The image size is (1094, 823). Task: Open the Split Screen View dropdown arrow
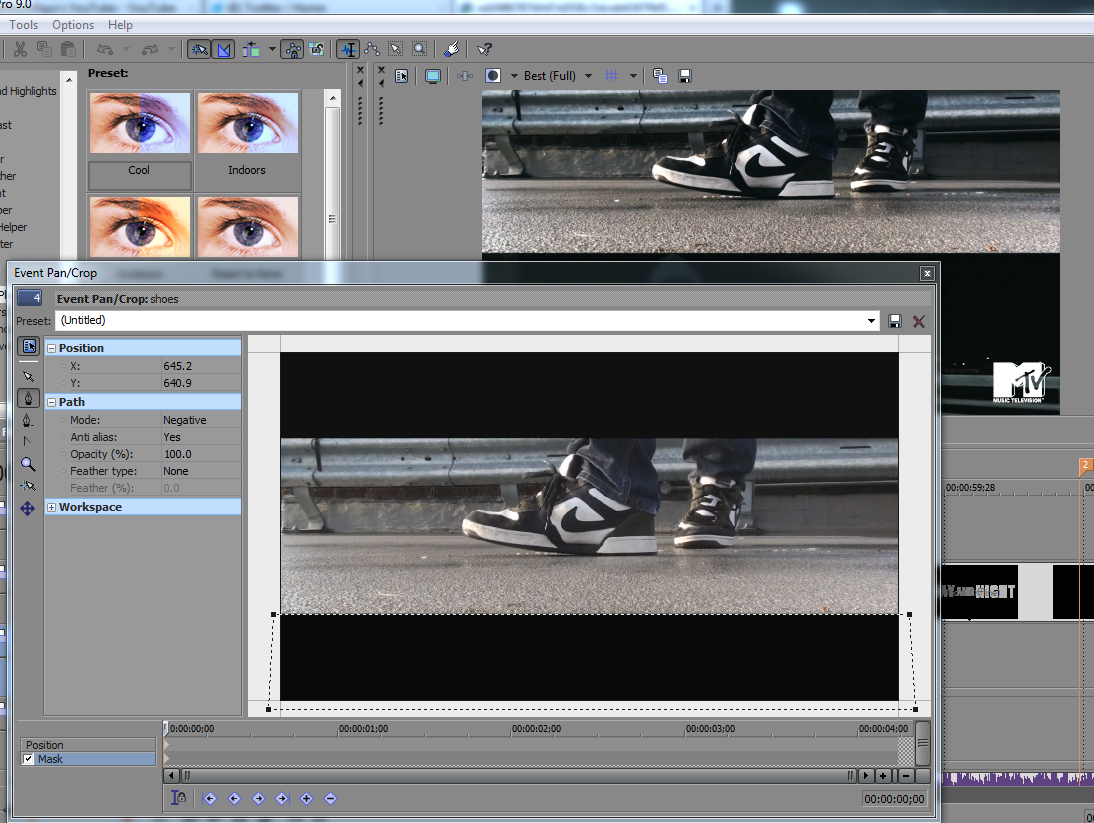click(x=514, y=76)
